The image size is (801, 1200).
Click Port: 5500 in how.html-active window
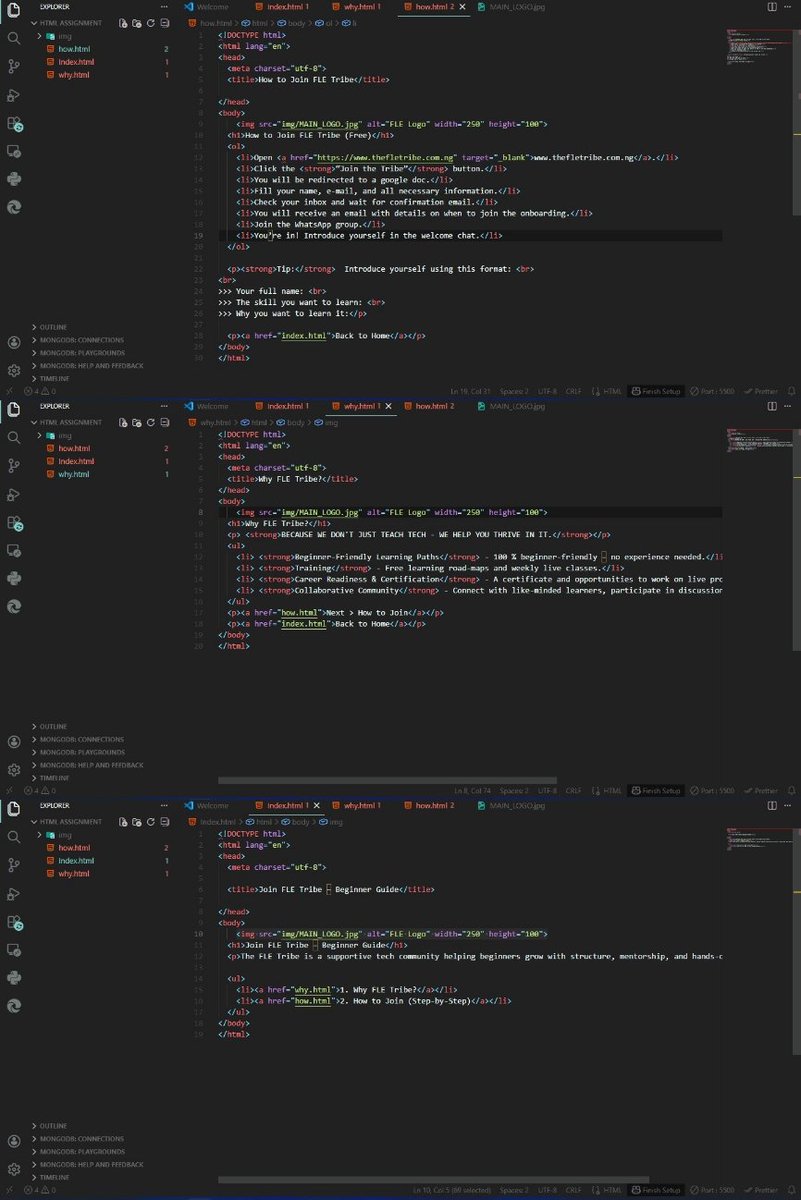712,391
